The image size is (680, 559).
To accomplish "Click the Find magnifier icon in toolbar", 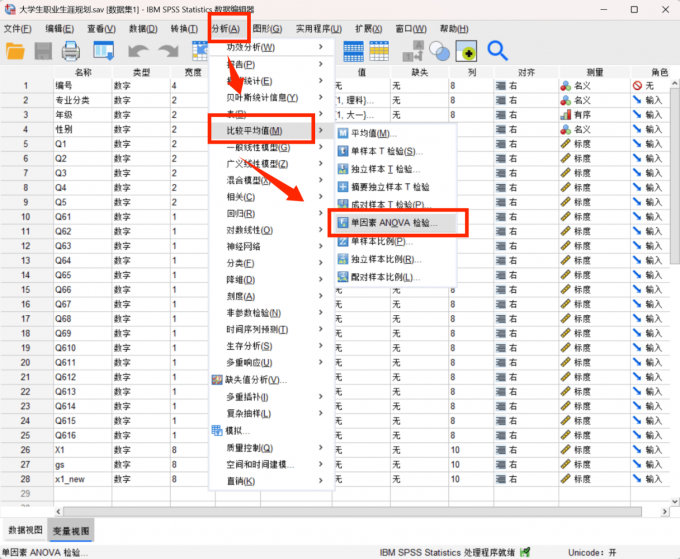I will (497, 50).
